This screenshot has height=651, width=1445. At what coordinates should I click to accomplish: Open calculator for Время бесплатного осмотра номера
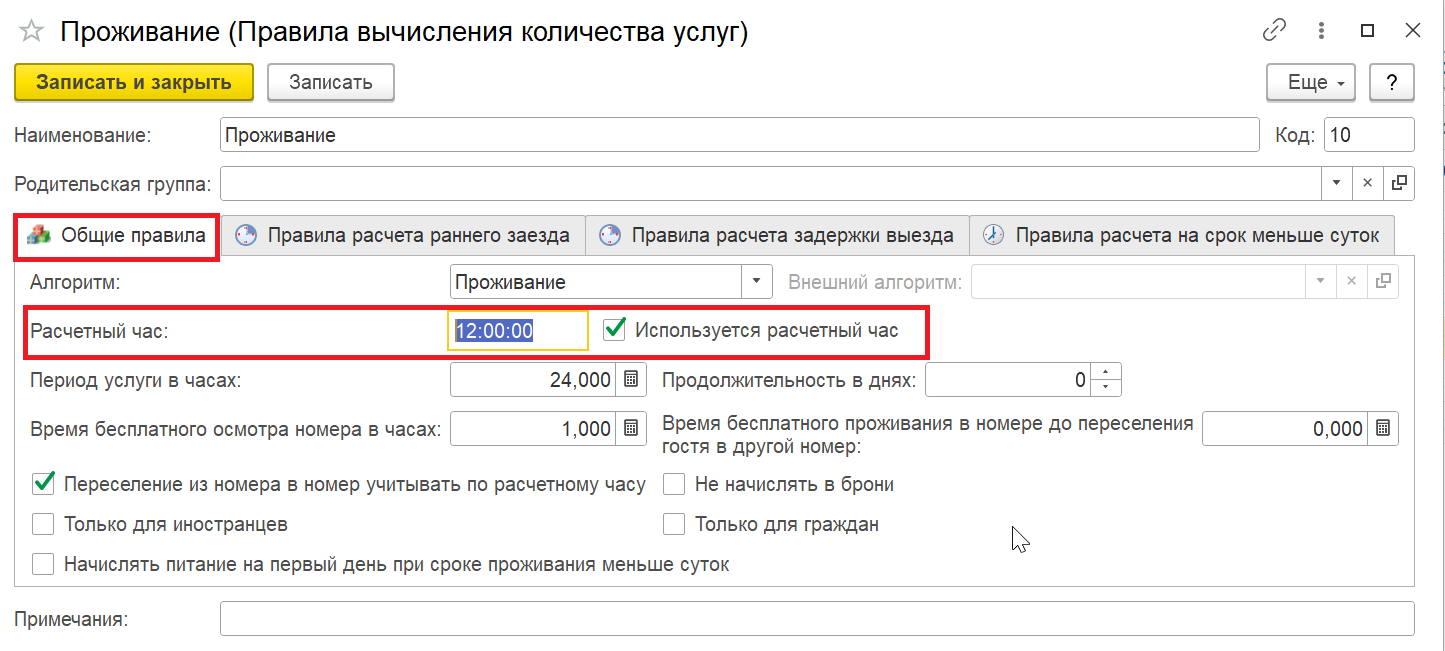tap(630, 429)
